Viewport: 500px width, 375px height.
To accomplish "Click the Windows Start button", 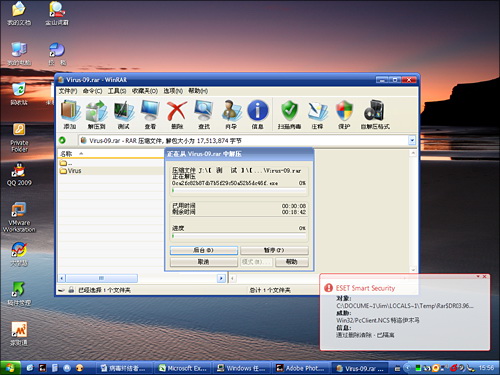I will tap(10, 368).
